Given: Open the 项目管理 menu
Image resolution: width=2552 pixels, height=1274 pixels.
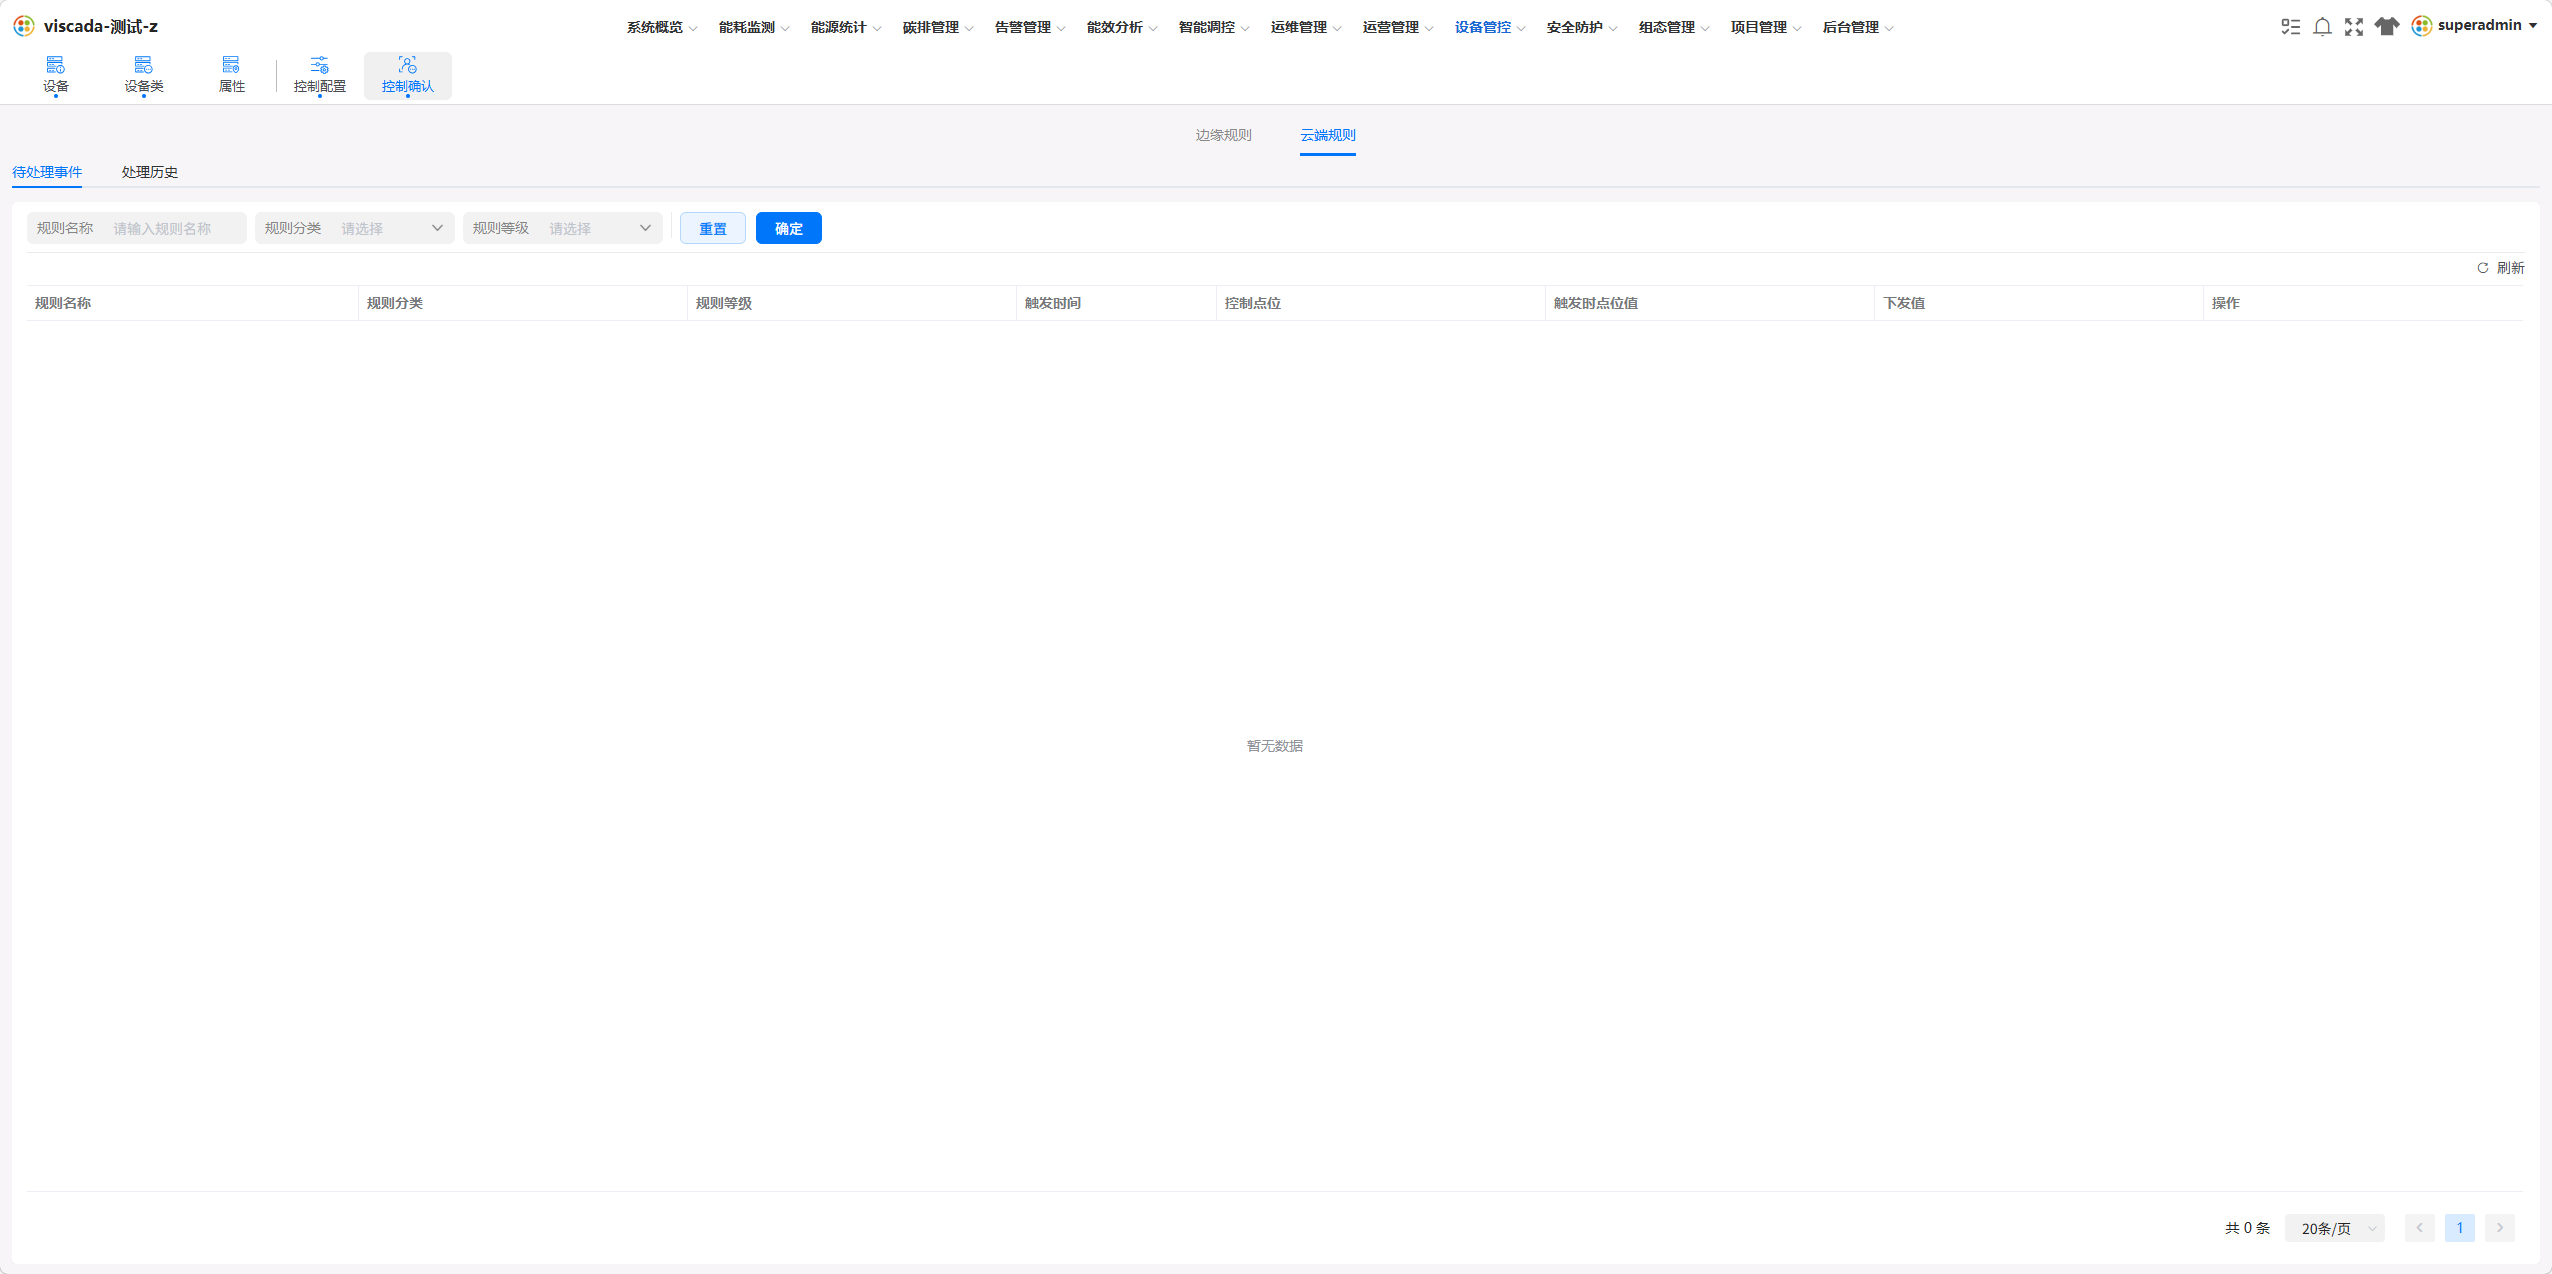Looking at the screenshot, I should pos(1766,27).
